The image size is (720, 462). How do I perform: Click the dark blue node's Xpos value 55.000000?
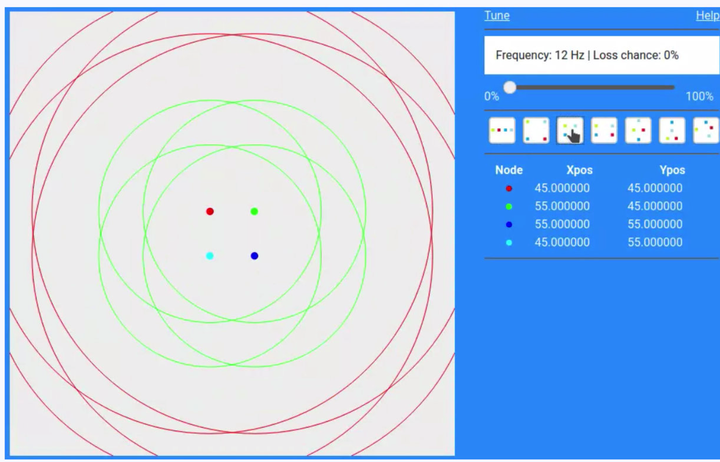point(562,224)
